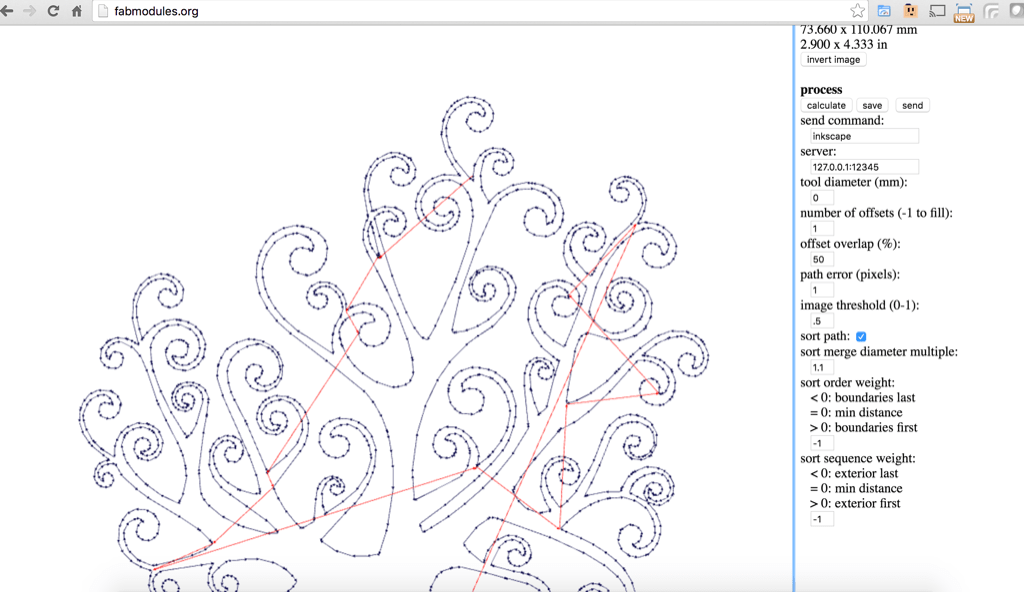Image resolution: width=1024 pixels, height=592 pixels.
Task: Click the 'path error (pixels):' label
Action: pos(850,274)
